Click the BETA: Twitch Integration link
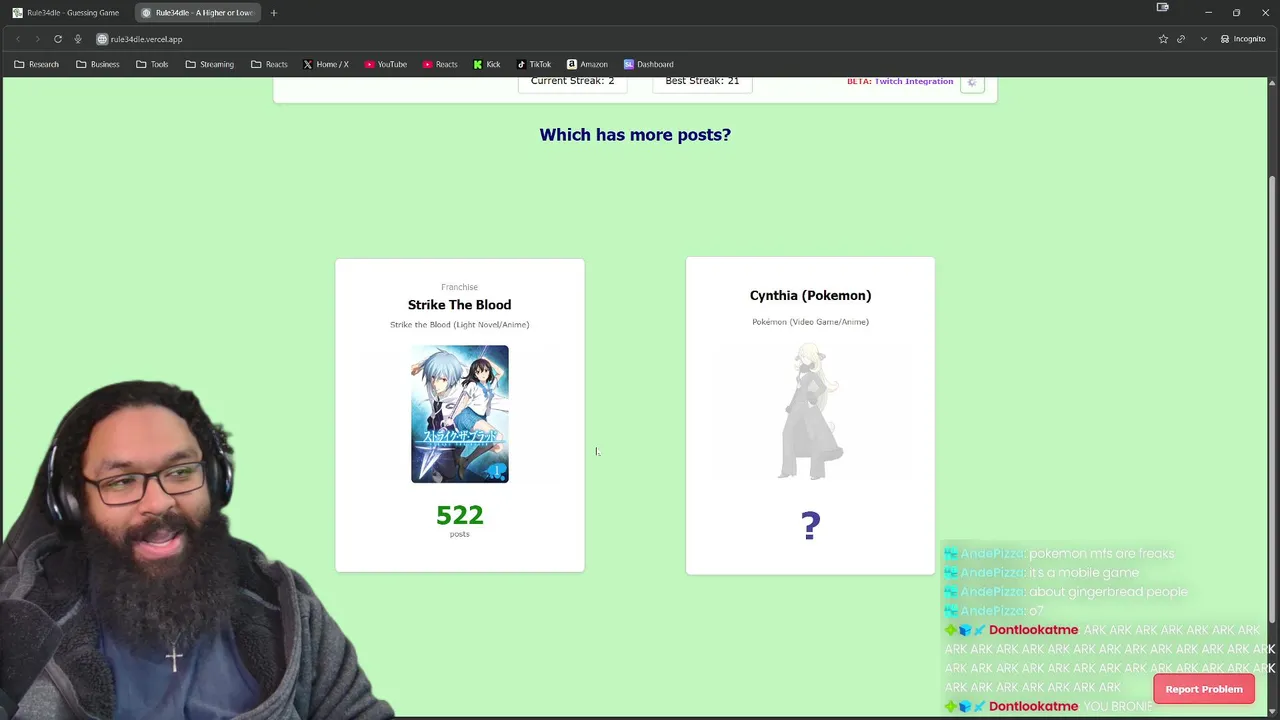 (x=900, y=81)
